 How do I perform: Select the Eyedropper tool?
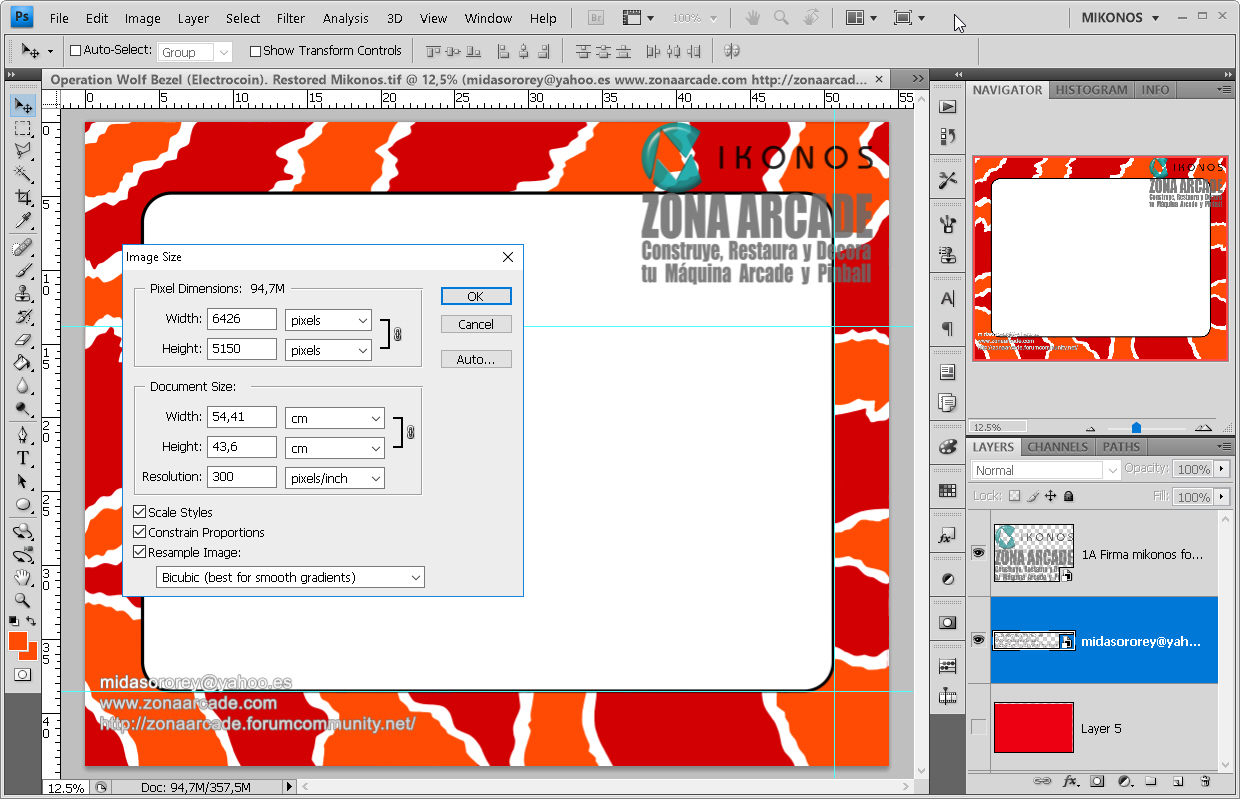coord(22,221)
